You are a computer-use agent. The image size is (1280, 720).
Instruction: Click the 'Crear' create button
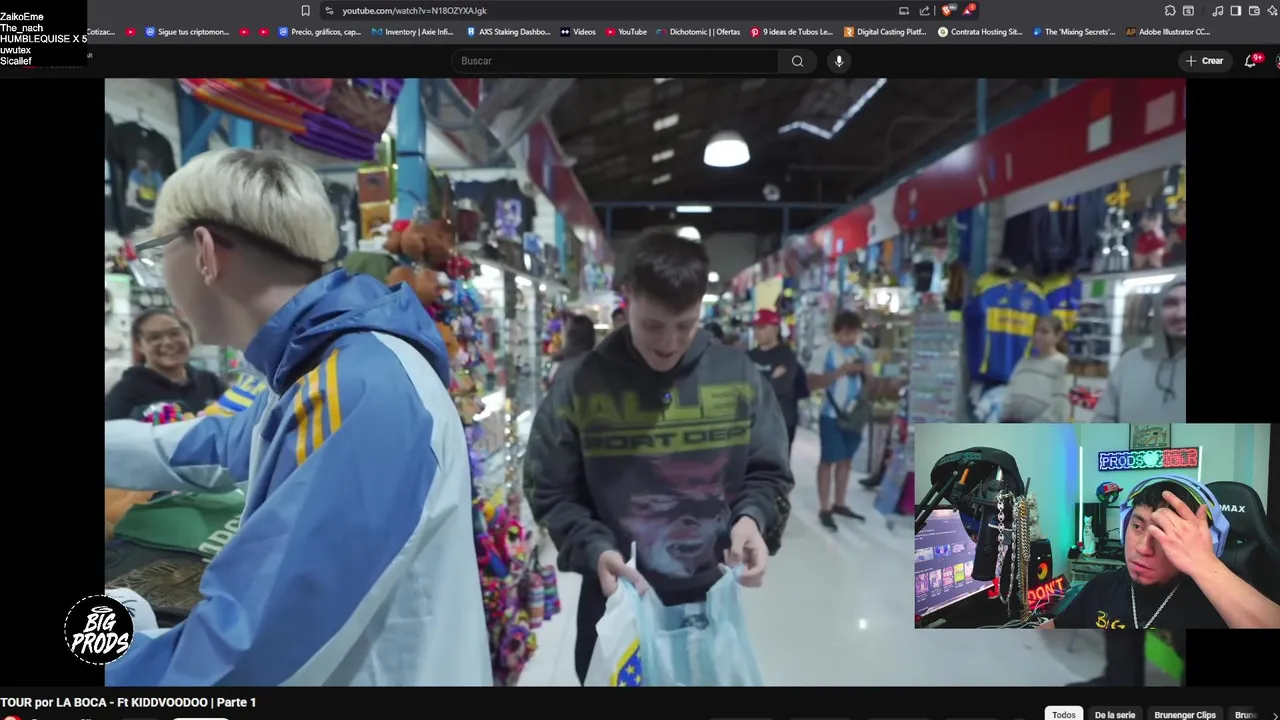tap(1204, 61)
